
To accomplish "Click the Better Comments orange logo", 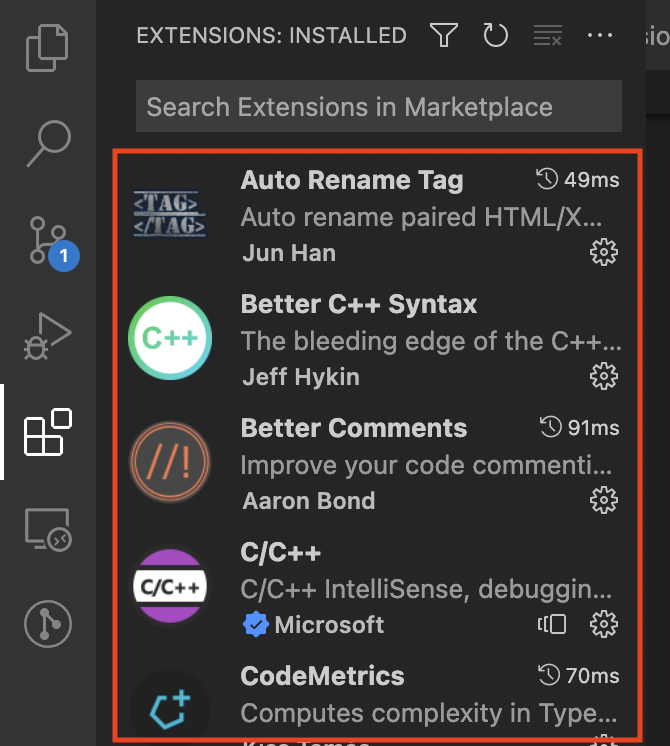I will tap(170, 462).
